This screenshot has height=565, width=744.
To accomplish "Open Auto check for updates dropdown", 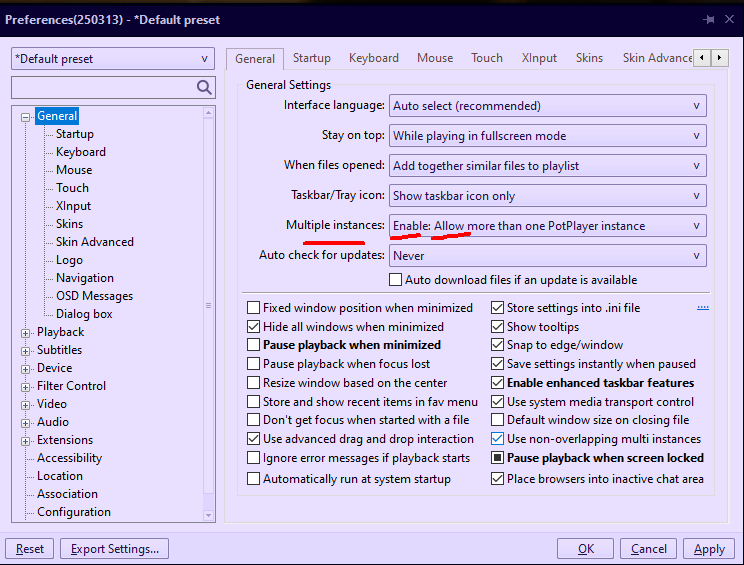I will [548, 255].
